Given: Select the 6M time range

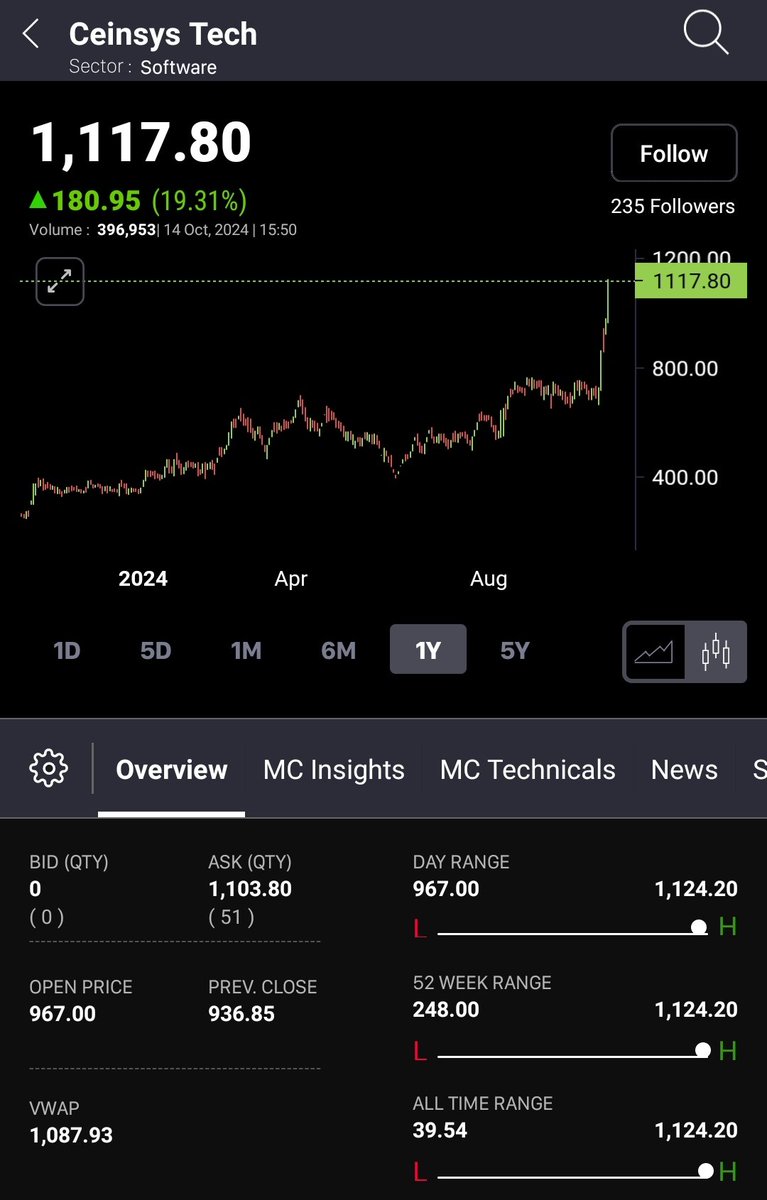Looking at the screenshot, I should (338, 651).
